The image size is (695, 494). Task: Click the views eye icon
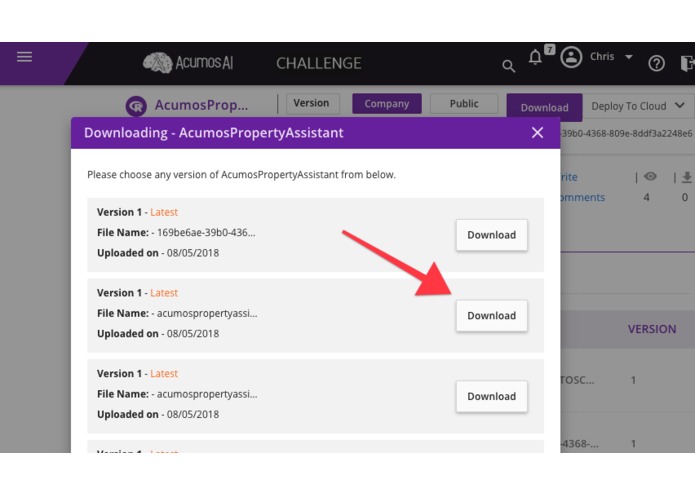[x=650, y=176]
